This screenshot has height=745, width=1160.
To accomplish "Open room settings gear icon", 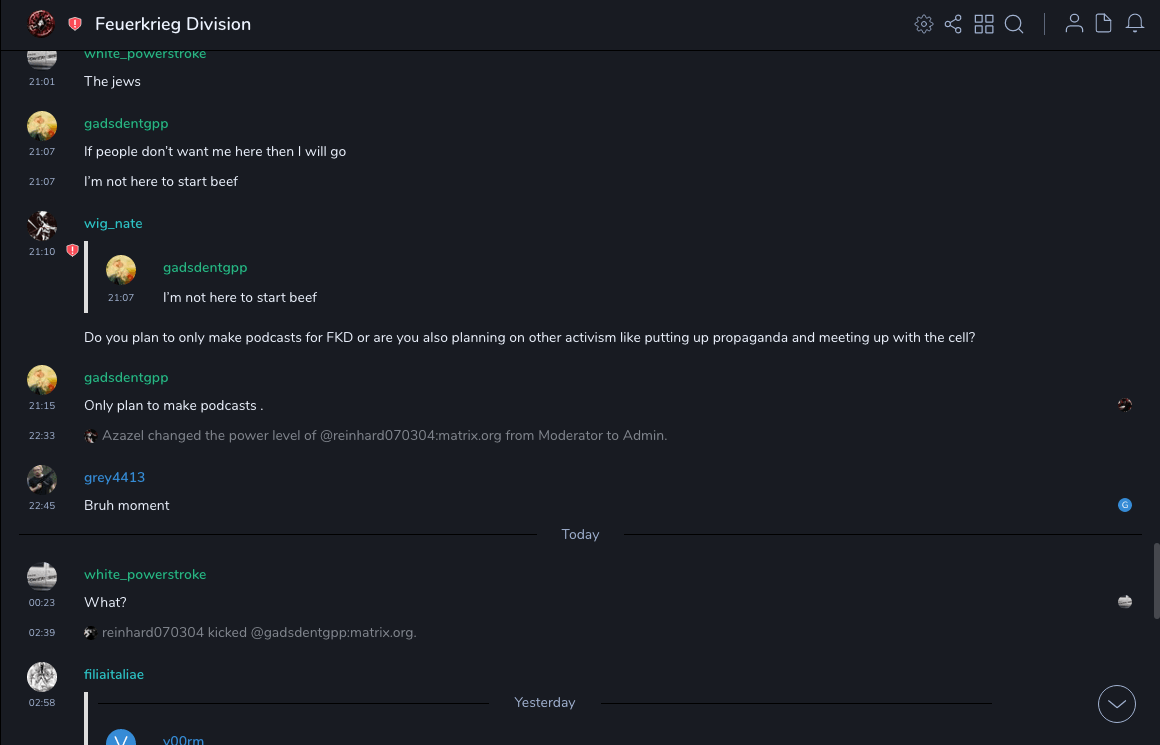I will pos(924,24).
